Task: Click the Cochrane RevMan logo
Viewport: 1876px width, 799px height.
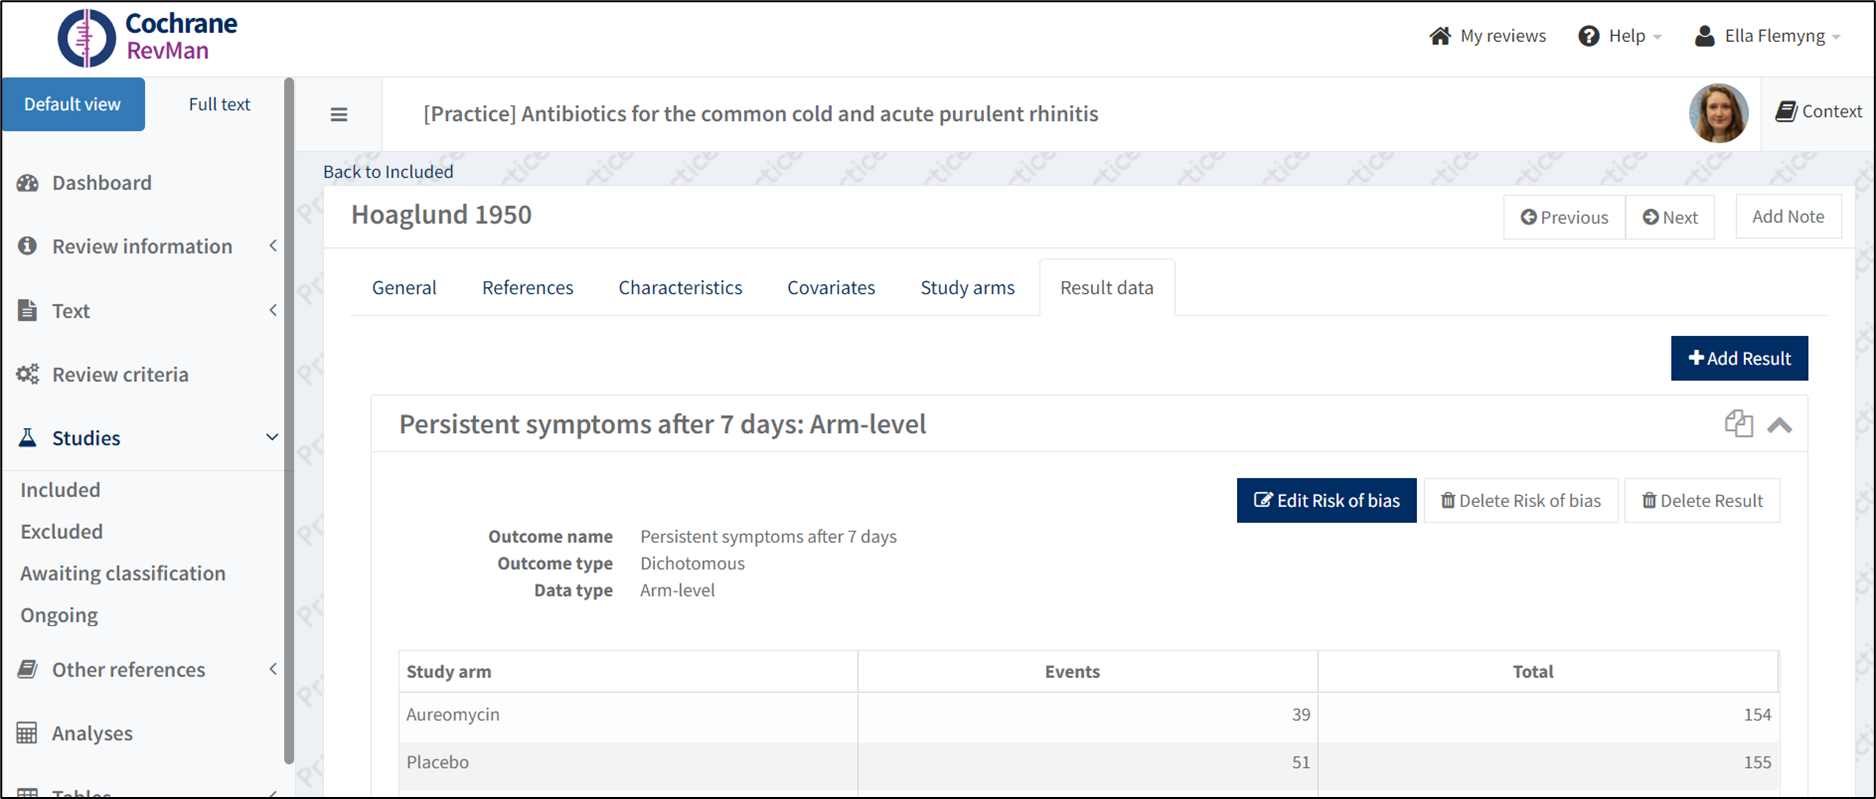Action: point(147,37)
